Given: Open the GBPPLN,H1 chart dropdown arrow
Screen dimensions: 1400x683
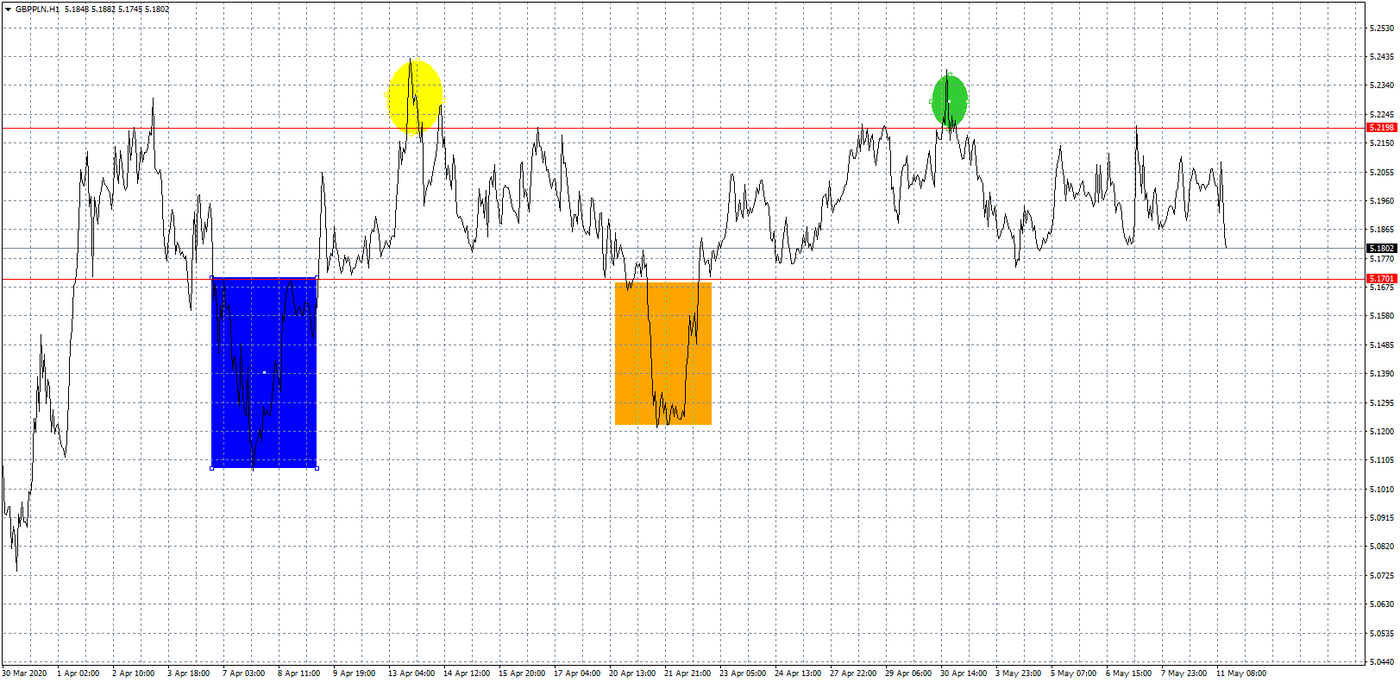Looking at the screenshot, I should [x=7, y=8].
